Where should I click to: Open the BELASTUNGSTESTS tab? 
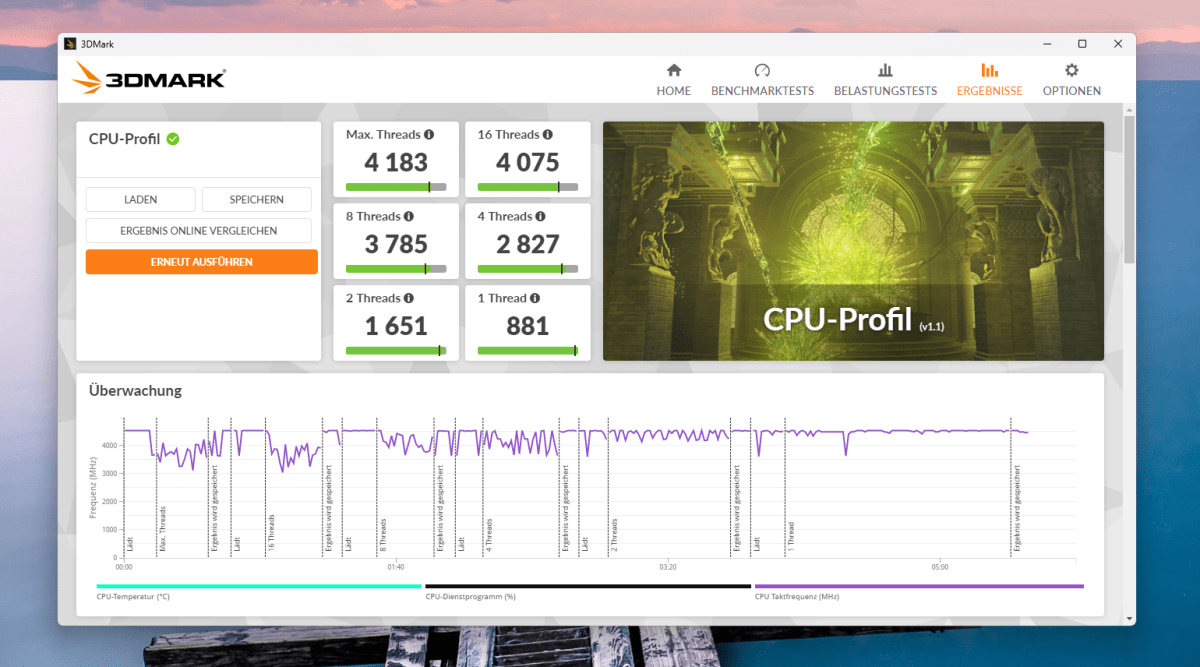[x=885, y=80]
